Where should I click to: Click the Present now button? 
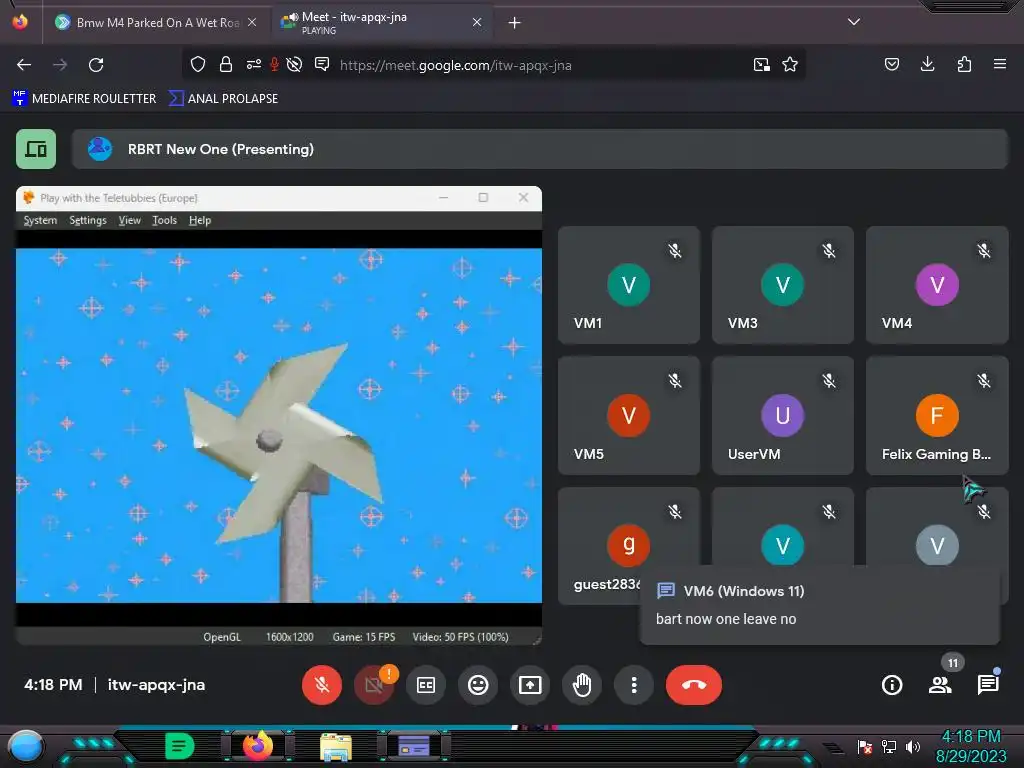530,685
